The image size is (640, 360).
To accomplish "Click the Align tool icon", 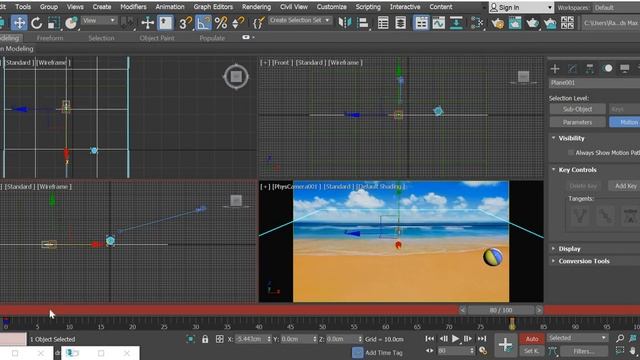I will click(363, 23).
